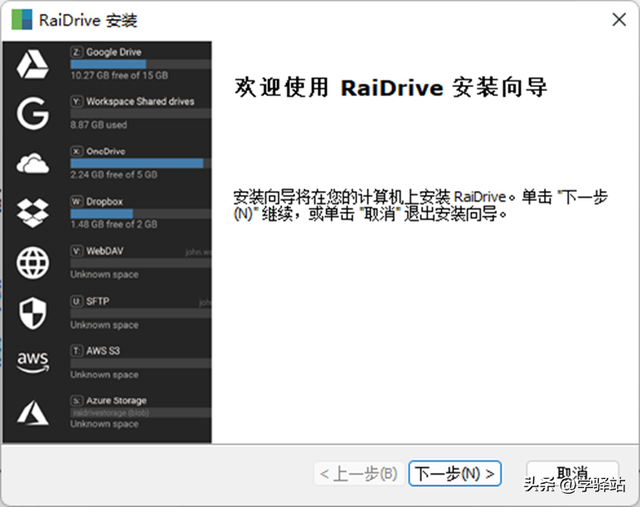
Task: Click the RaiDrive logo in the title bar
Action: tap(22, 19)
